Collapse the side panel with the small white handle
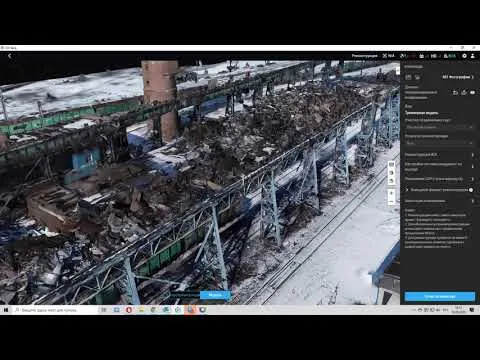The height and width of the screenshot is (360, 480). (x=397, y=71)
